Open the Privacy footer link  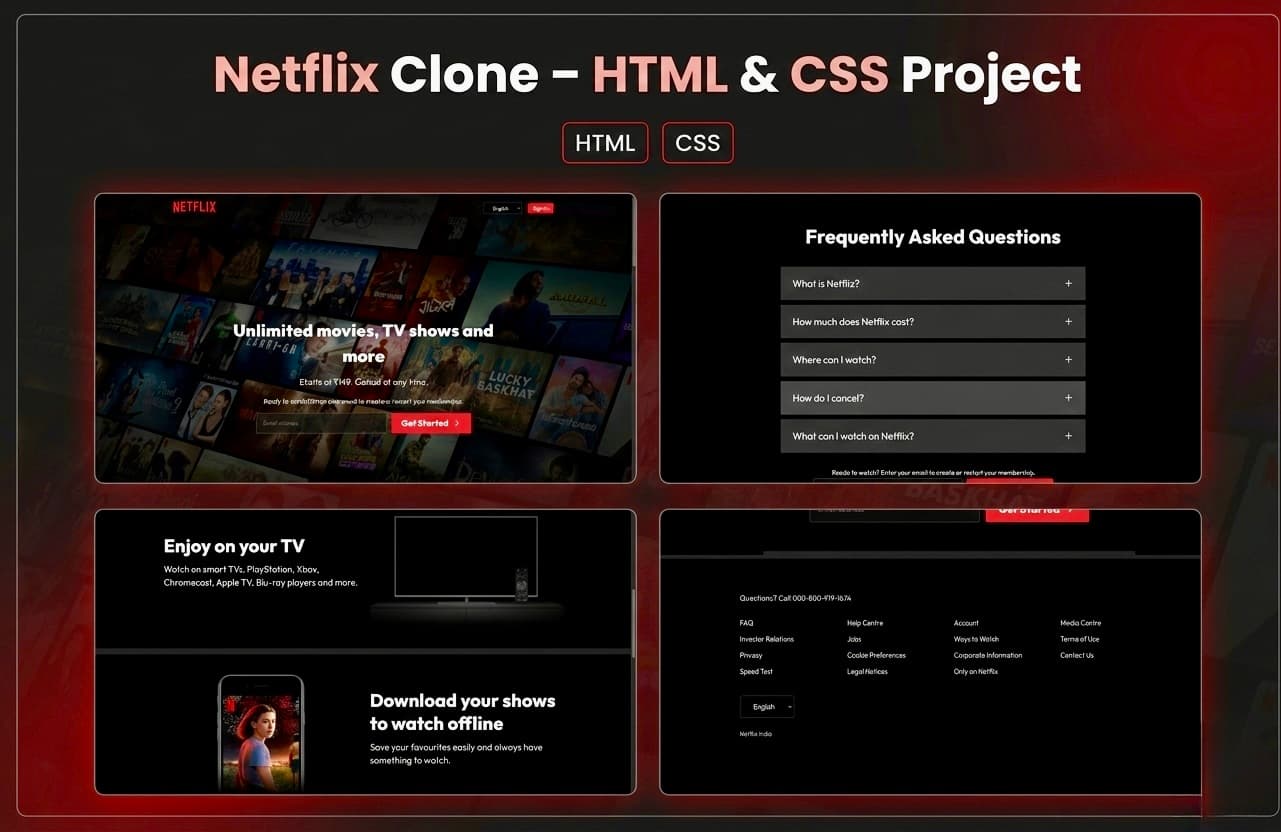[x=751, y=655]
